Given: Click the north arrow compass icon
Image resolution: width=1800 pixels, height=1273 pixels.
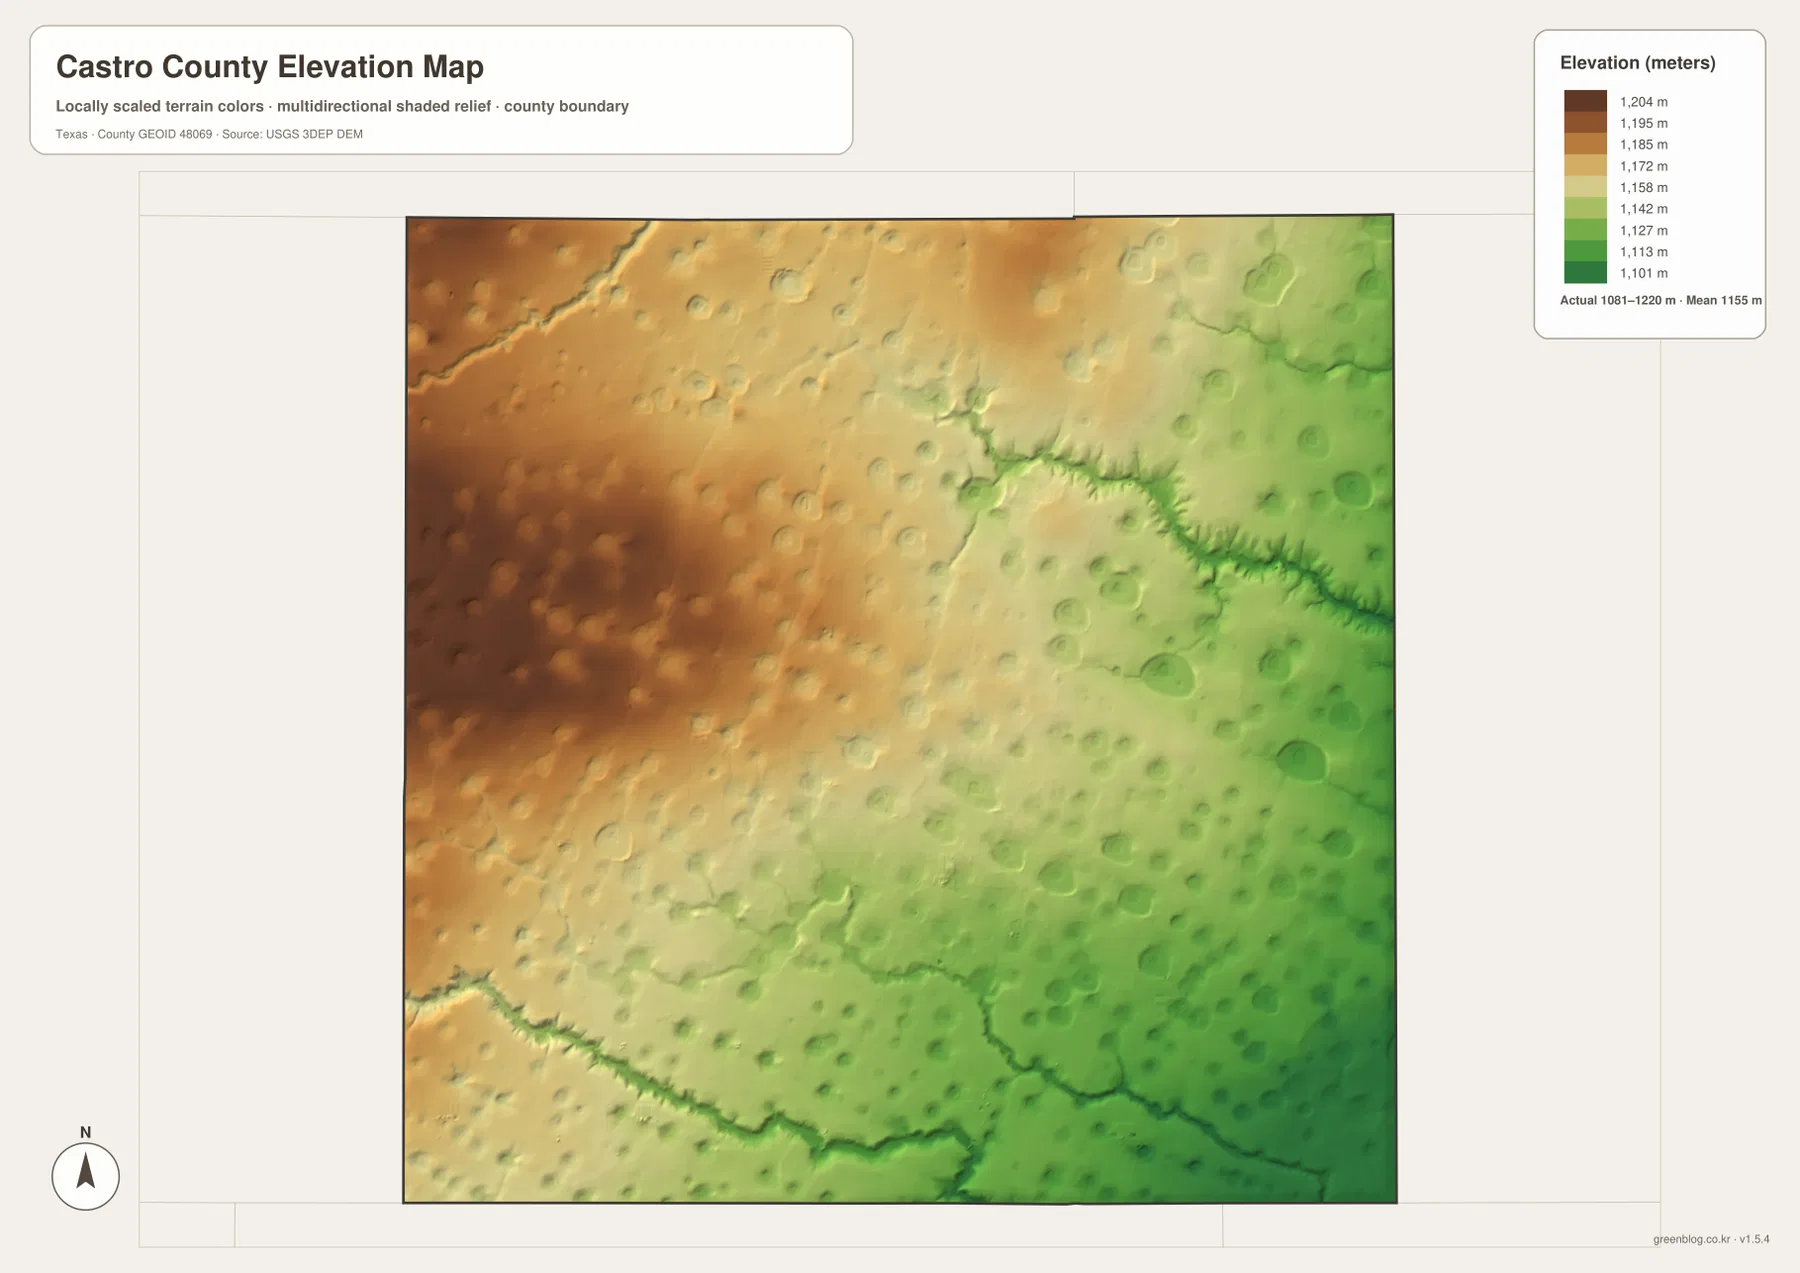Looking at the screenshot, I should (86, 1176).
